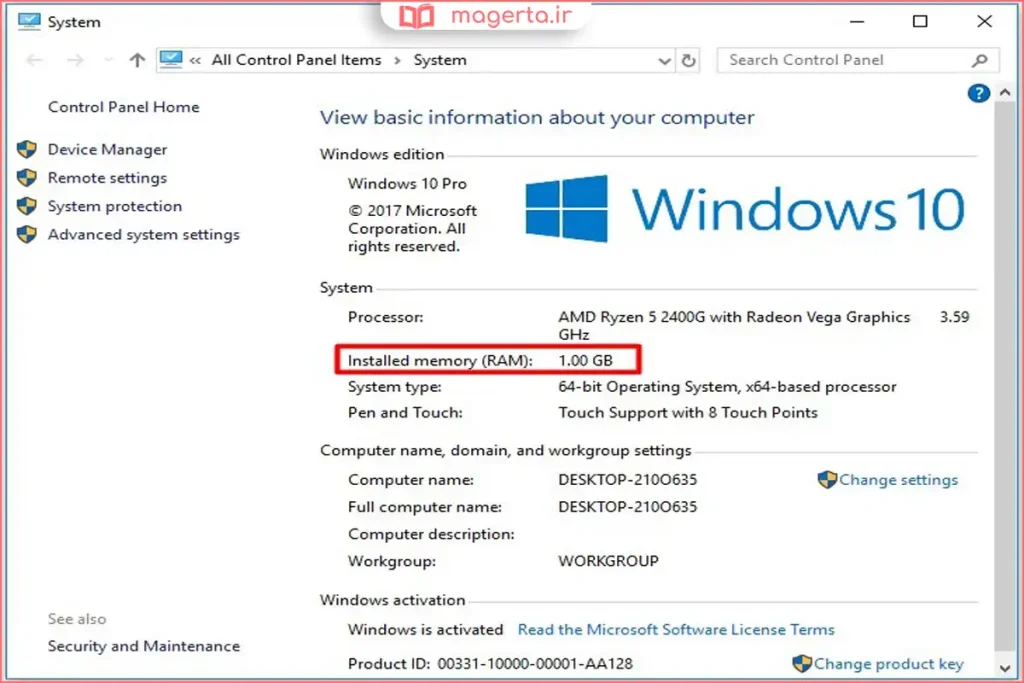This screenshot has width=1024, height=683.
Task: Click the shield icon next to Change product key
Action: point(802,664)
